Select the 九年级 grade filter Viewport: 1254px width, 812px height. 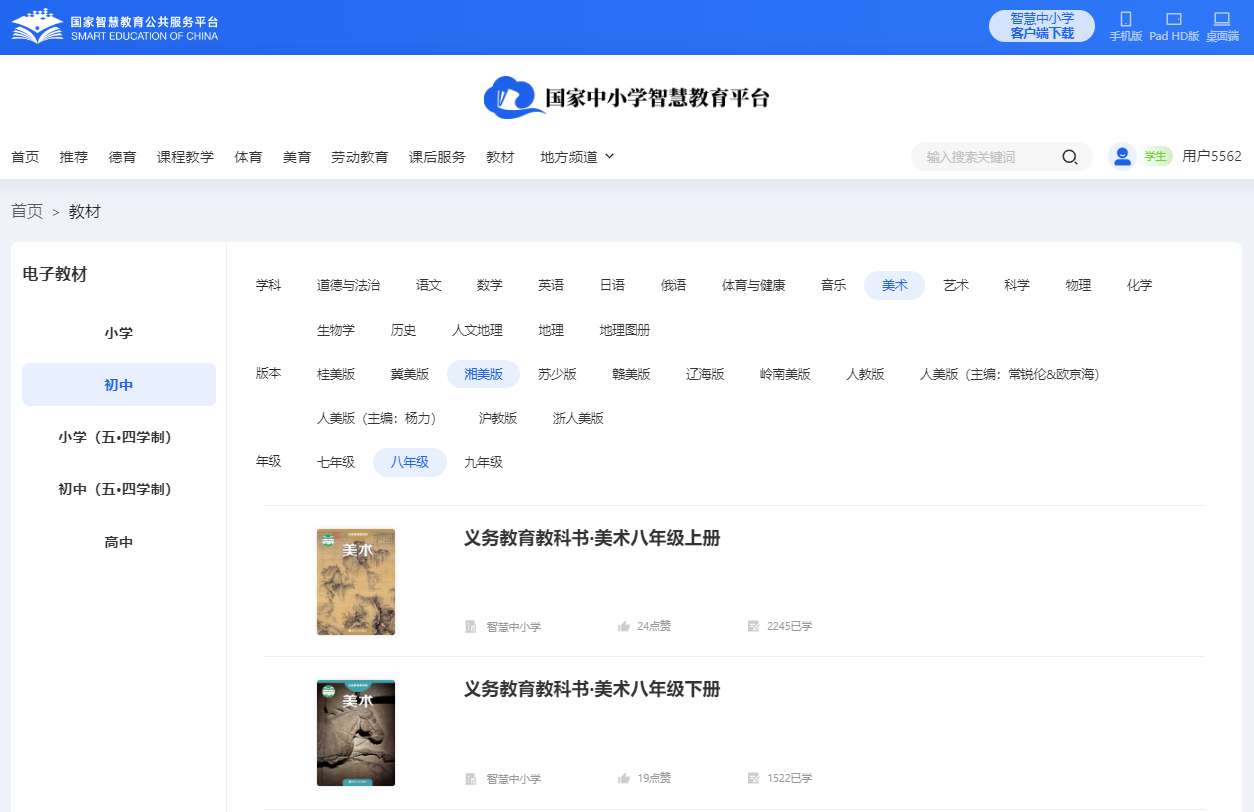(483, 462)
